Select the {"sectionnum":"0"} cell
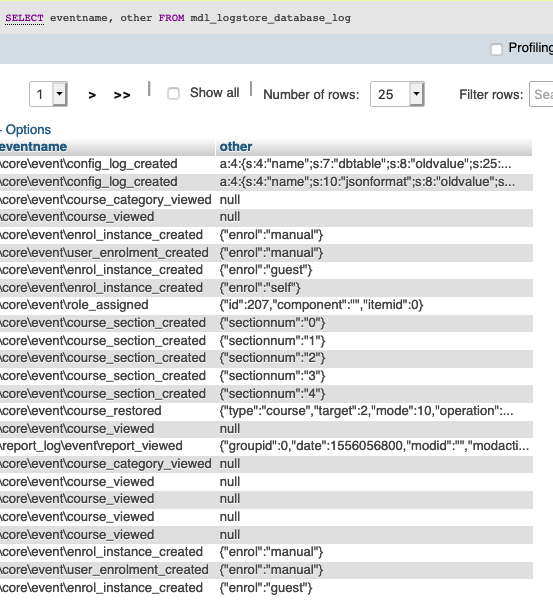 point(374,323)
